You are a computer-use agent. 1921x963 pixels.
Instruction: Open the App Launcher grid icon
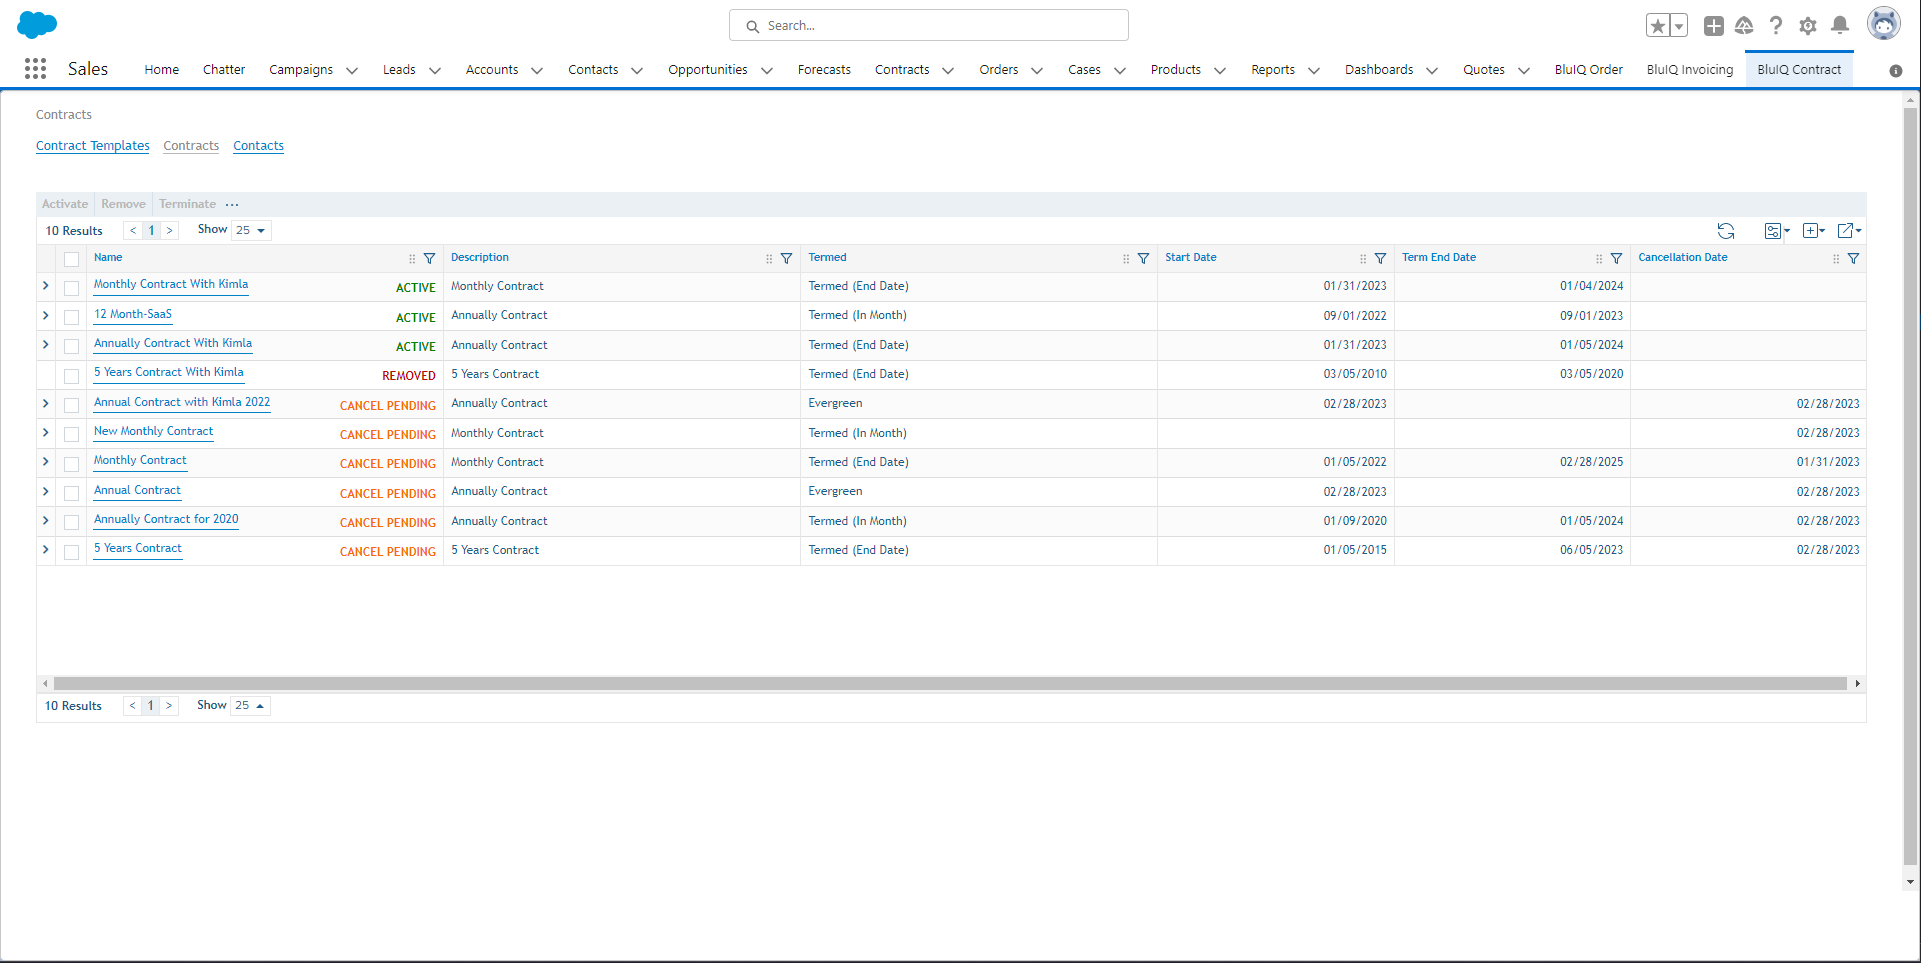(x=35, y=69)
